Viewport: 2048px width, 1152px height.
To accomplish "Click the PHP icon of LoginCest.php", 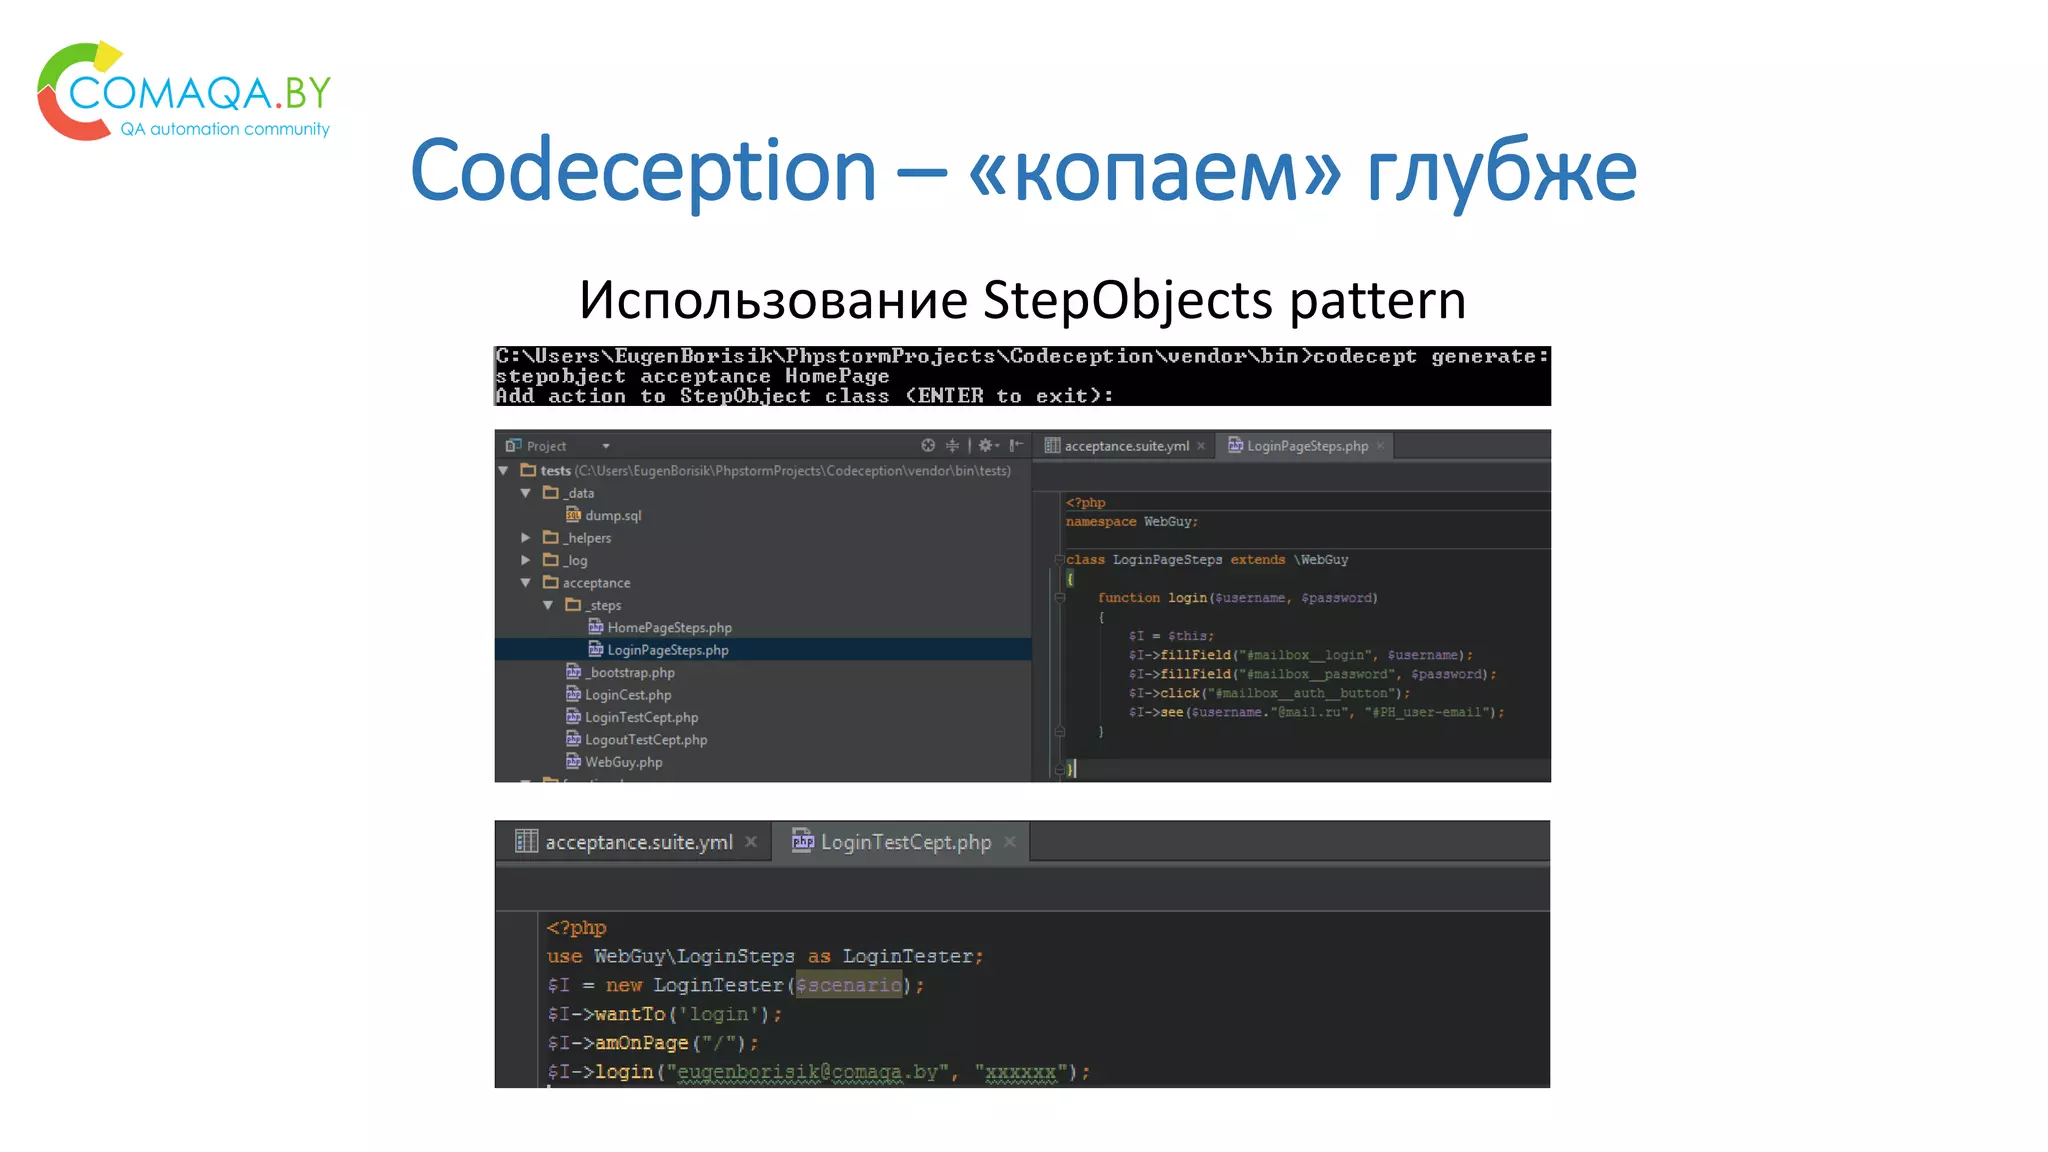I will point(573,694).
